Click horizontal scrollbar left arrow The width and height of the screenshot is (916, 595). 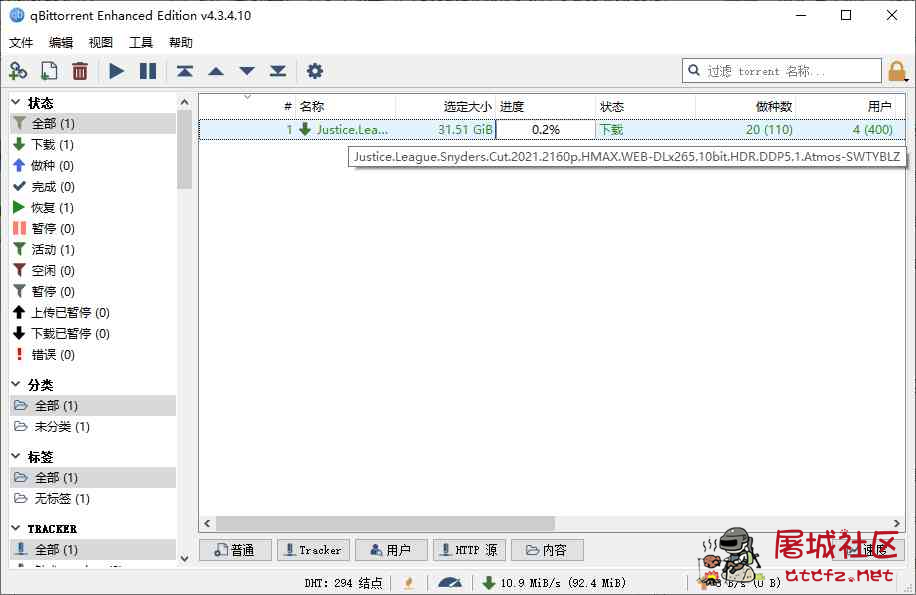click(x=207, y=523)
